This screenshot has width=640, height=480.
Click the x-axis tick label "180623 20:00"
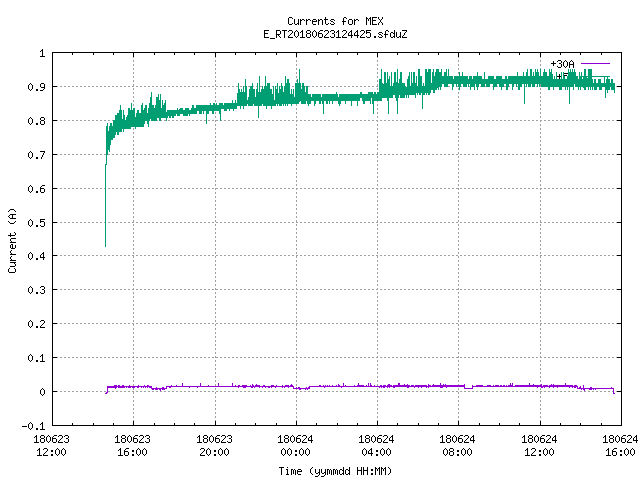pyautogui.click(x=214, y=446)
